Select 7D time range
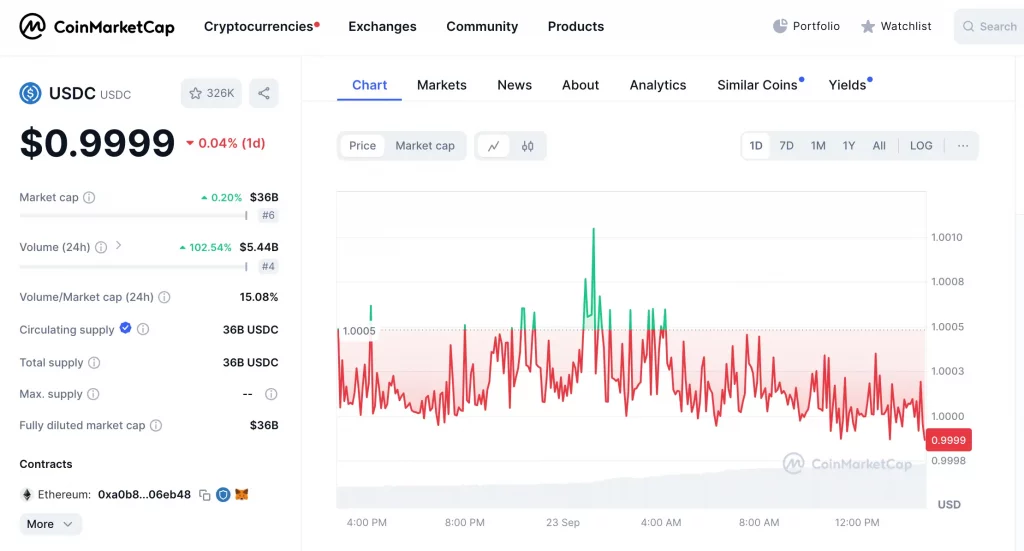 786,146
